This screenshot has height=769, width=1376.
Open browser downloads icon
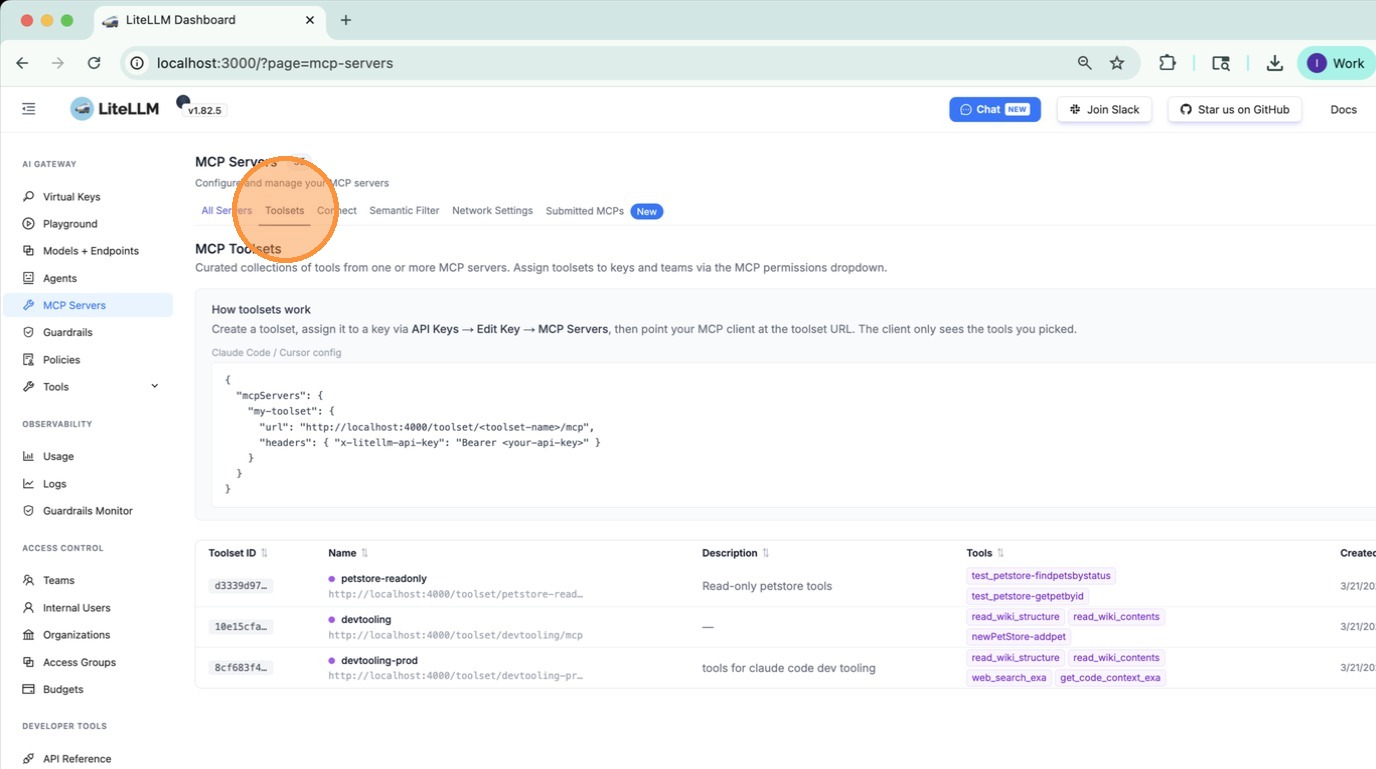tap(1274, 63)
